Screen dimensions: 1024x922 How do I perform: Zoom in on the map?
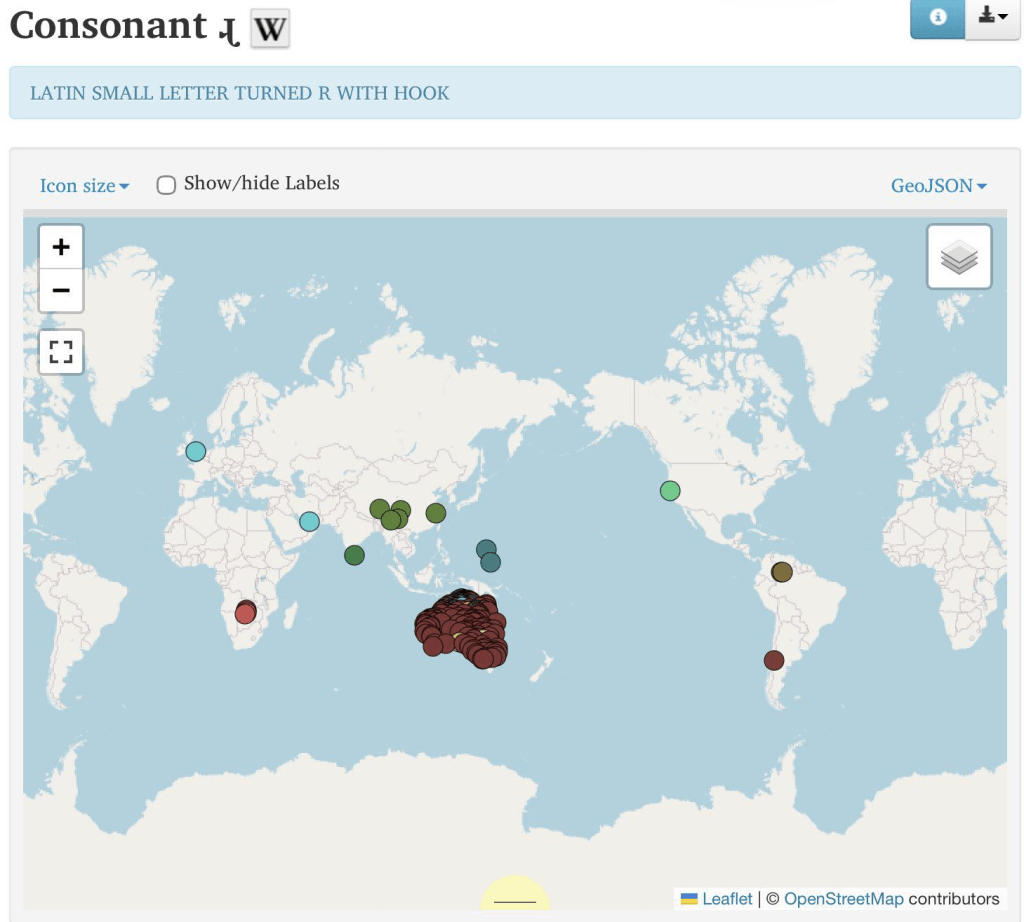[x=61, y=246]
